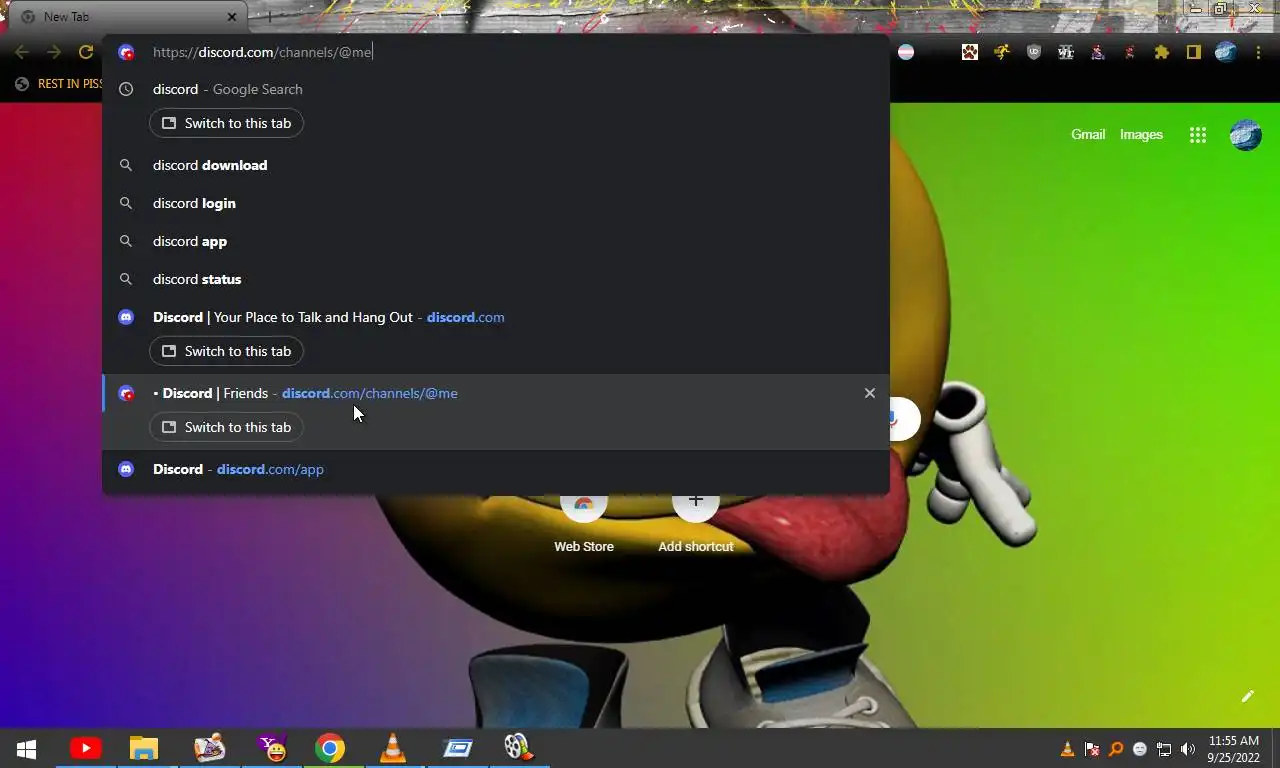The width and height of the screenshot is (1280, 768).
Task: Open the Windows Start menu
Action: click(26, 748)
